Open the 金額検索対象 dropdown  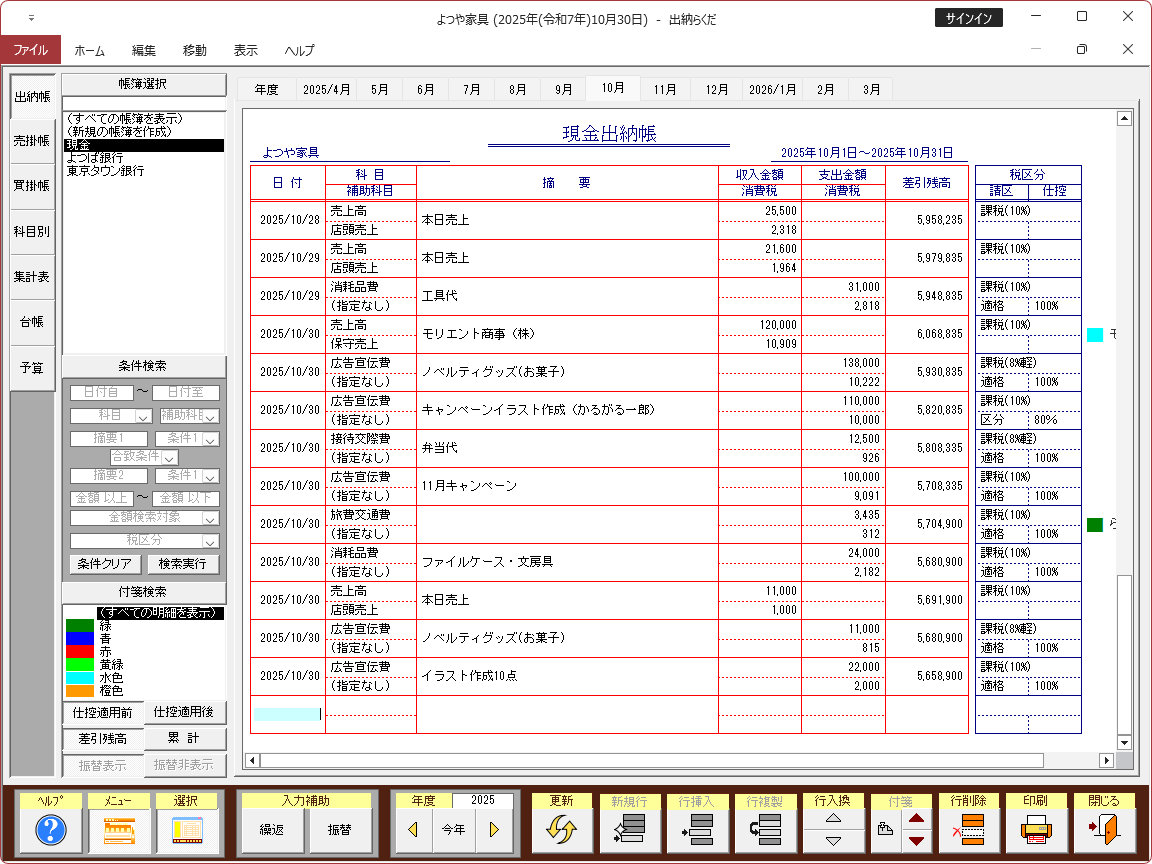point(210,518)
